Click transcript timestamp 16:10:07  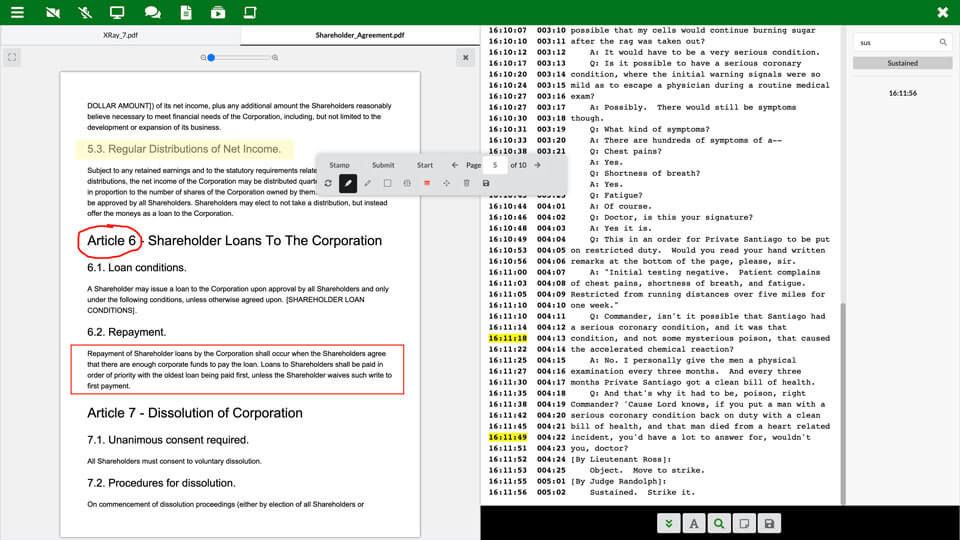(x=508, y=30)
